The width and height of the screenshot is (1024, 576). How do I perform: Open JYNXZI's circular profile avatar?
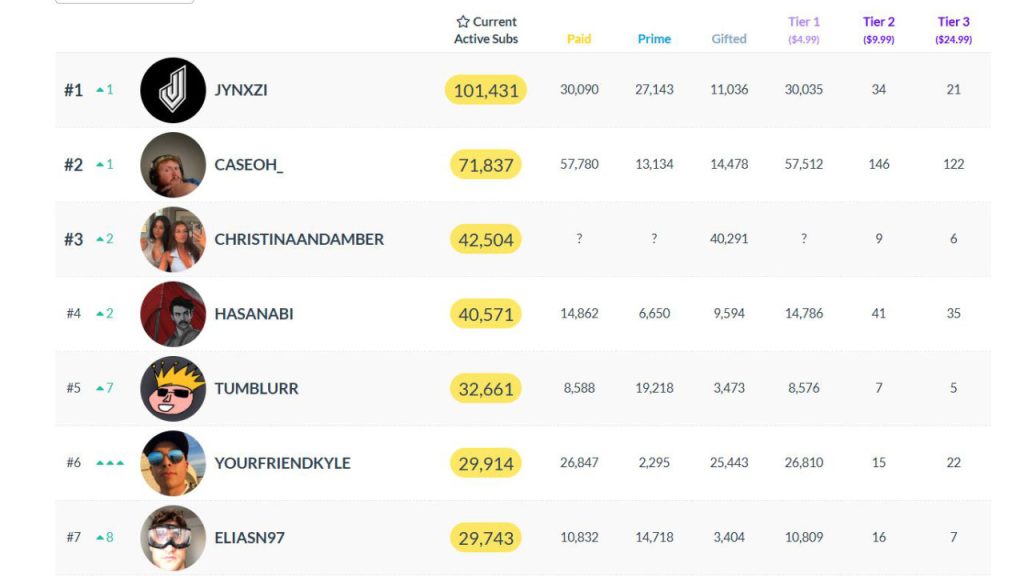pyautogui.click(x=172, y=90)
